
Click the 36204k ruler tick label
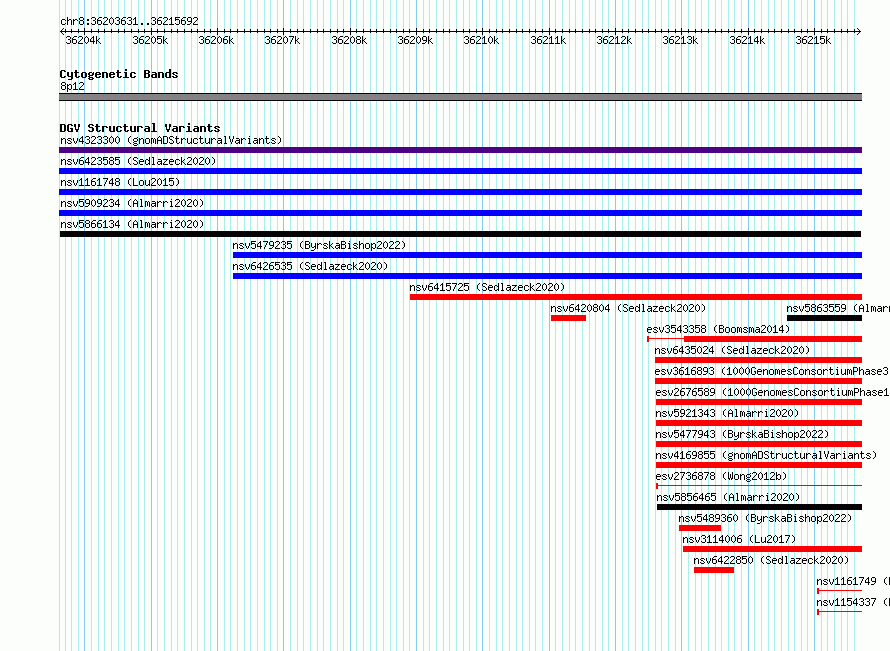pyautogui.click(x=83, y=40)
